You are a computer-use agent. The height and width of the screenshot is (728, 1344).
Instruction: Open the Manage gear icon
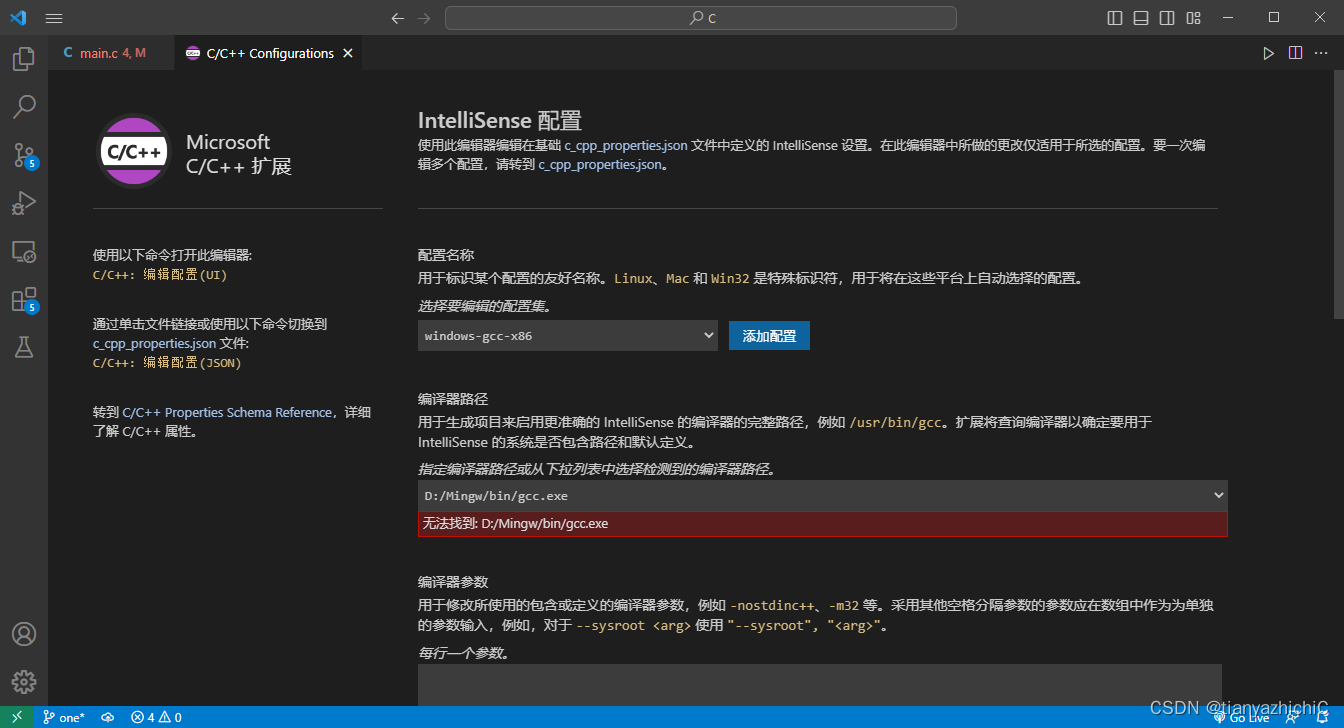click(24, 682)
